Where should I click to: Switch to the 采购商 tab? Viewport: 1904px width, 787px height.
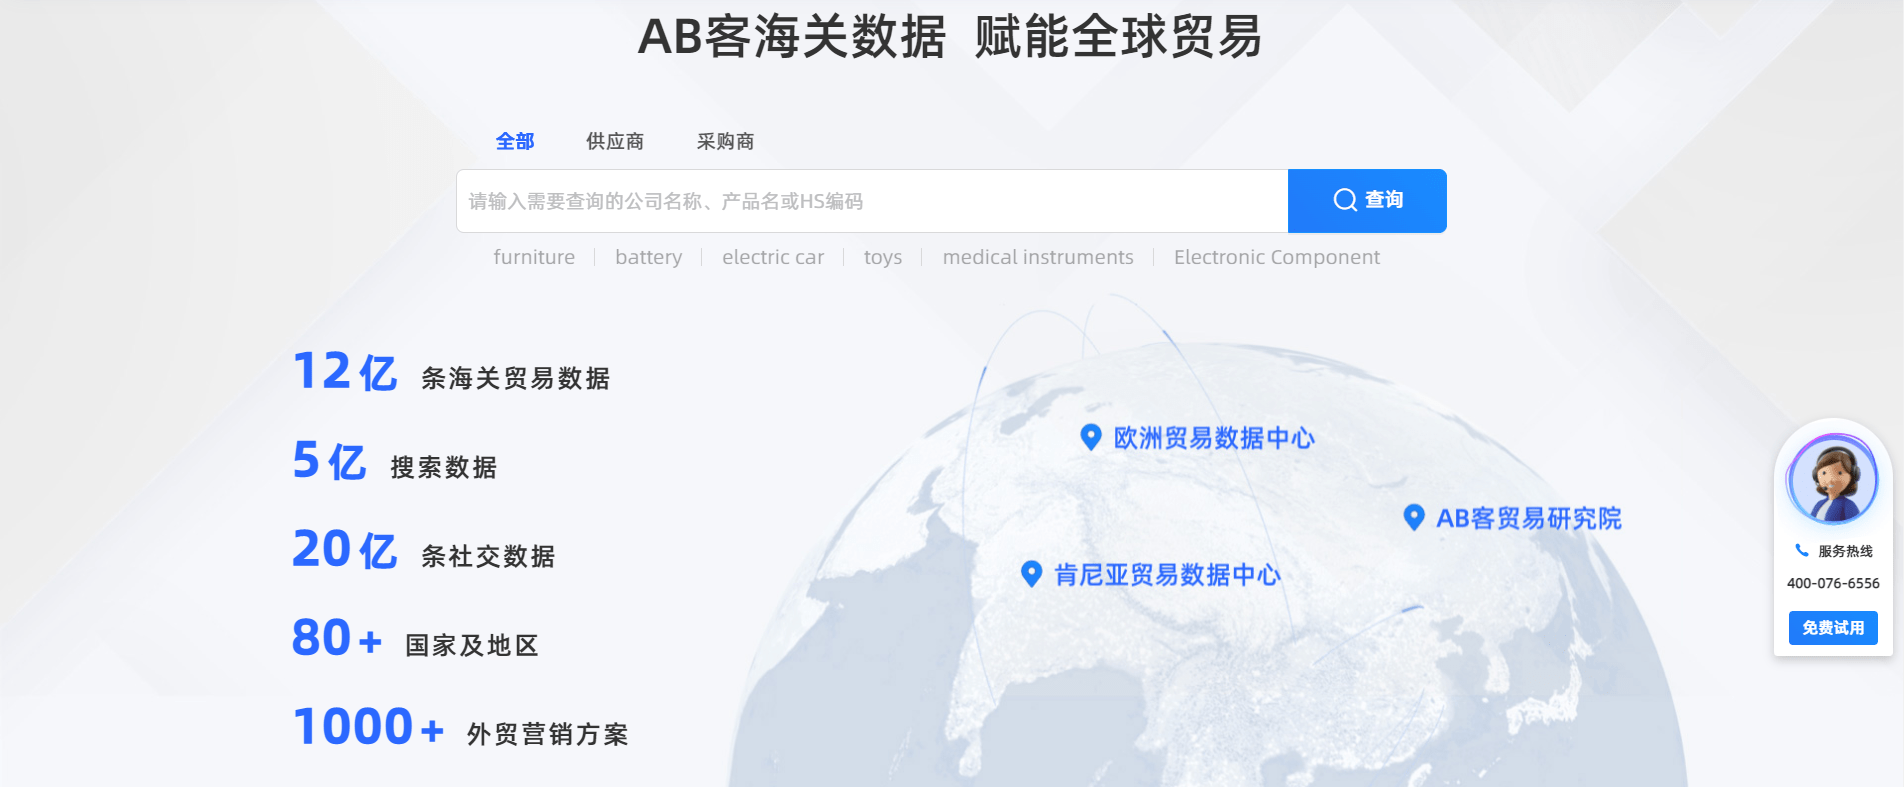tap(725, 142)
